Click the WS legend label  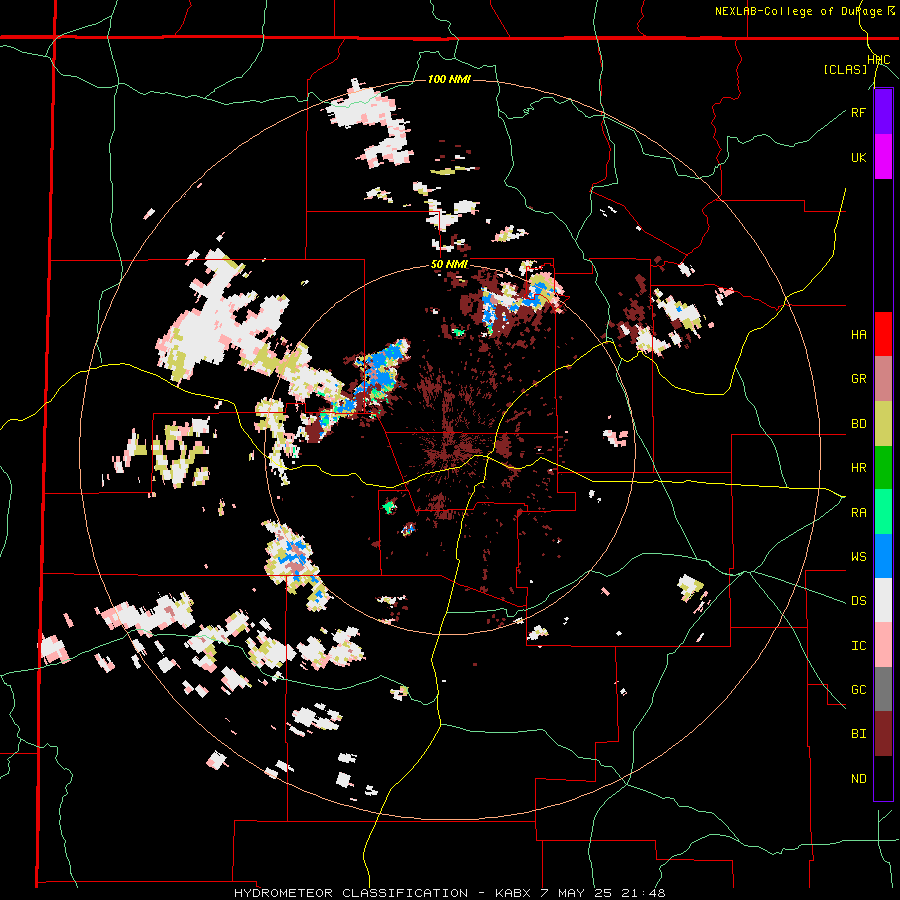click(858, 557)
